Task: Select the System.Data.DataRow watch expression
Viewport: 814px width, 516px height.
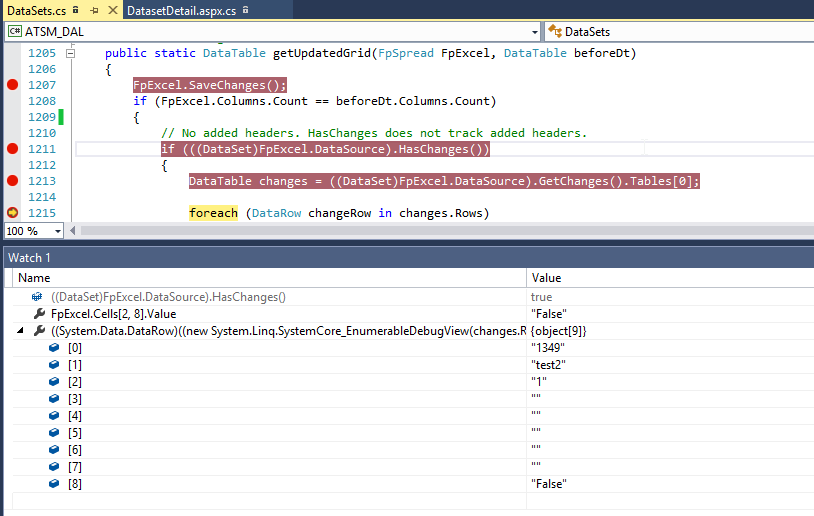Action: (x=288, y=331)
